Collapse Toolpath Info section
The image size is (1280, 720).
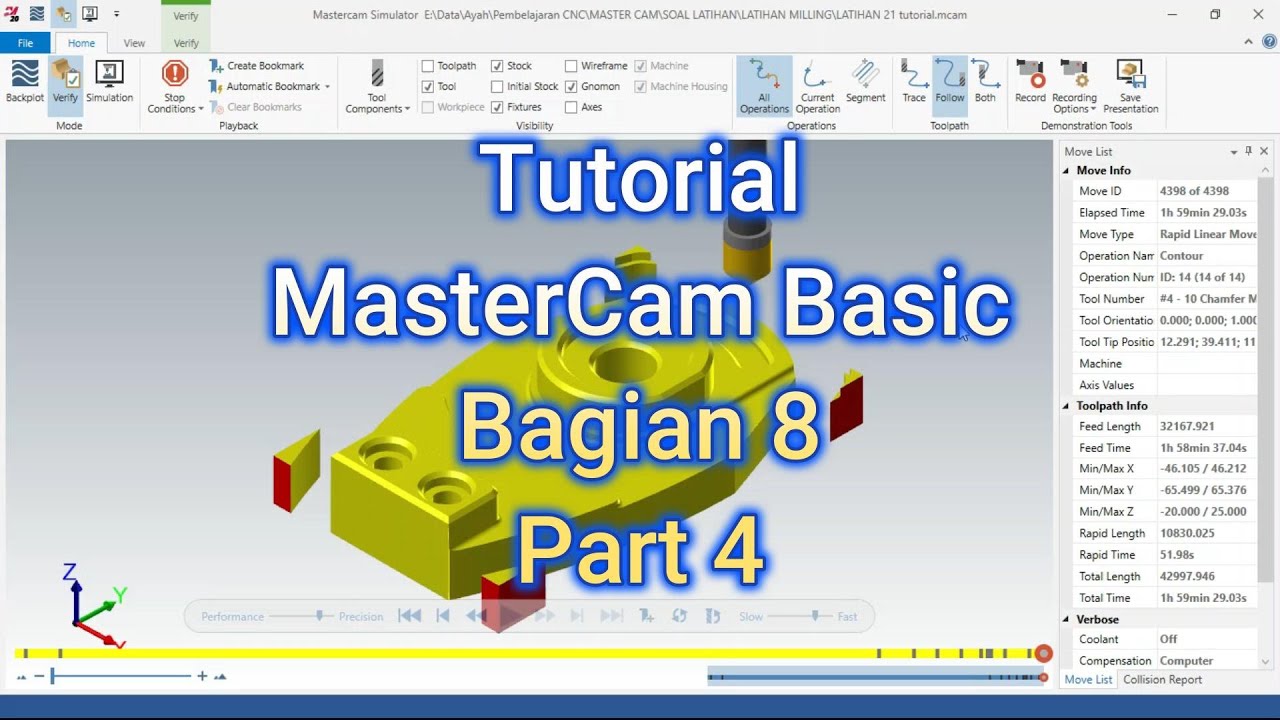[1066, 406]
